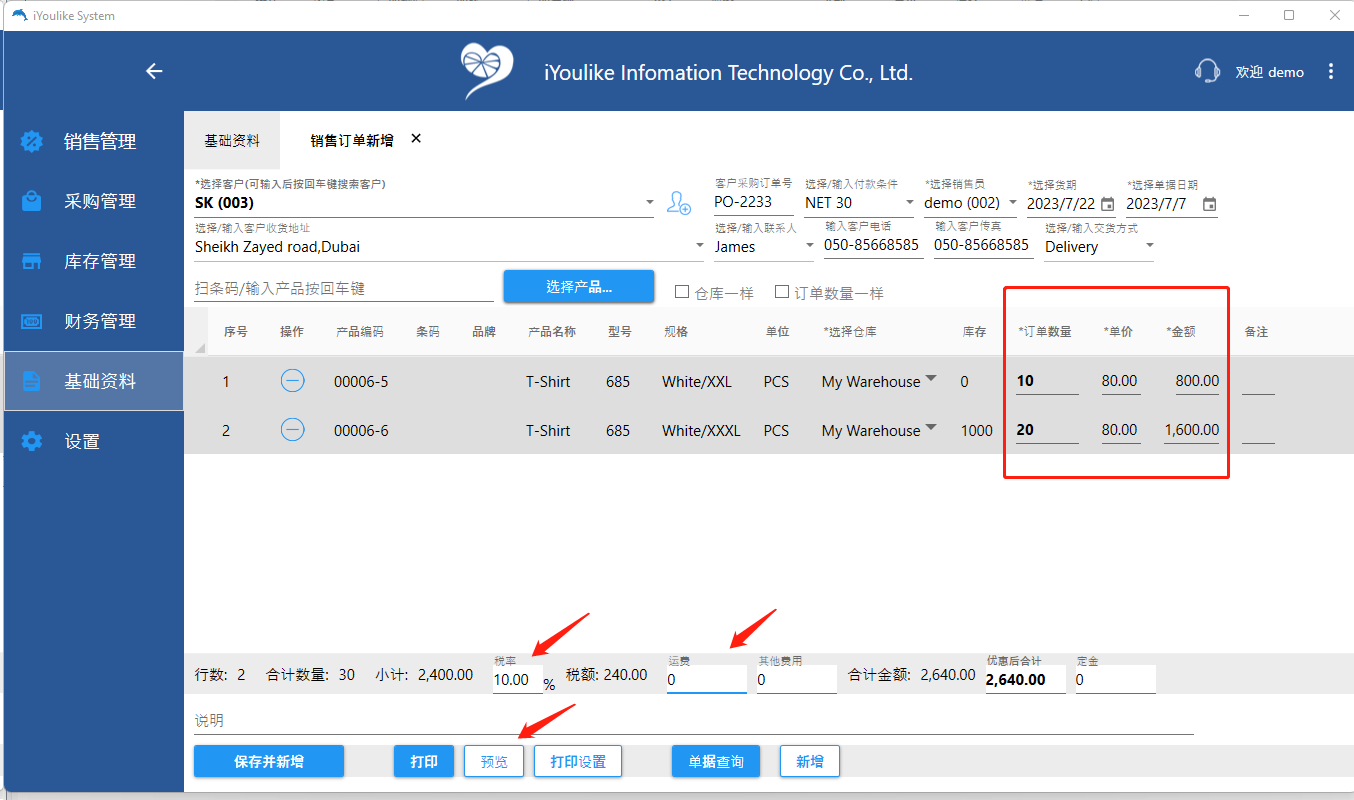Toggle 仓库一样 checkbox

tap(682, 292)
